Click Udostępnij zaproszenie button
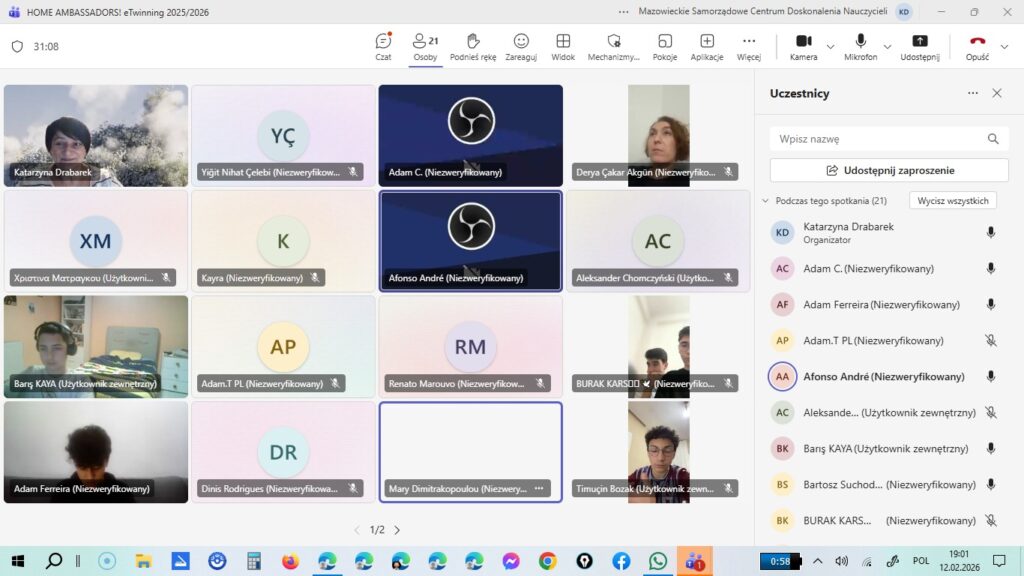Image resolution: width=1024 pixels, height=576 pixels. (889, 170)
